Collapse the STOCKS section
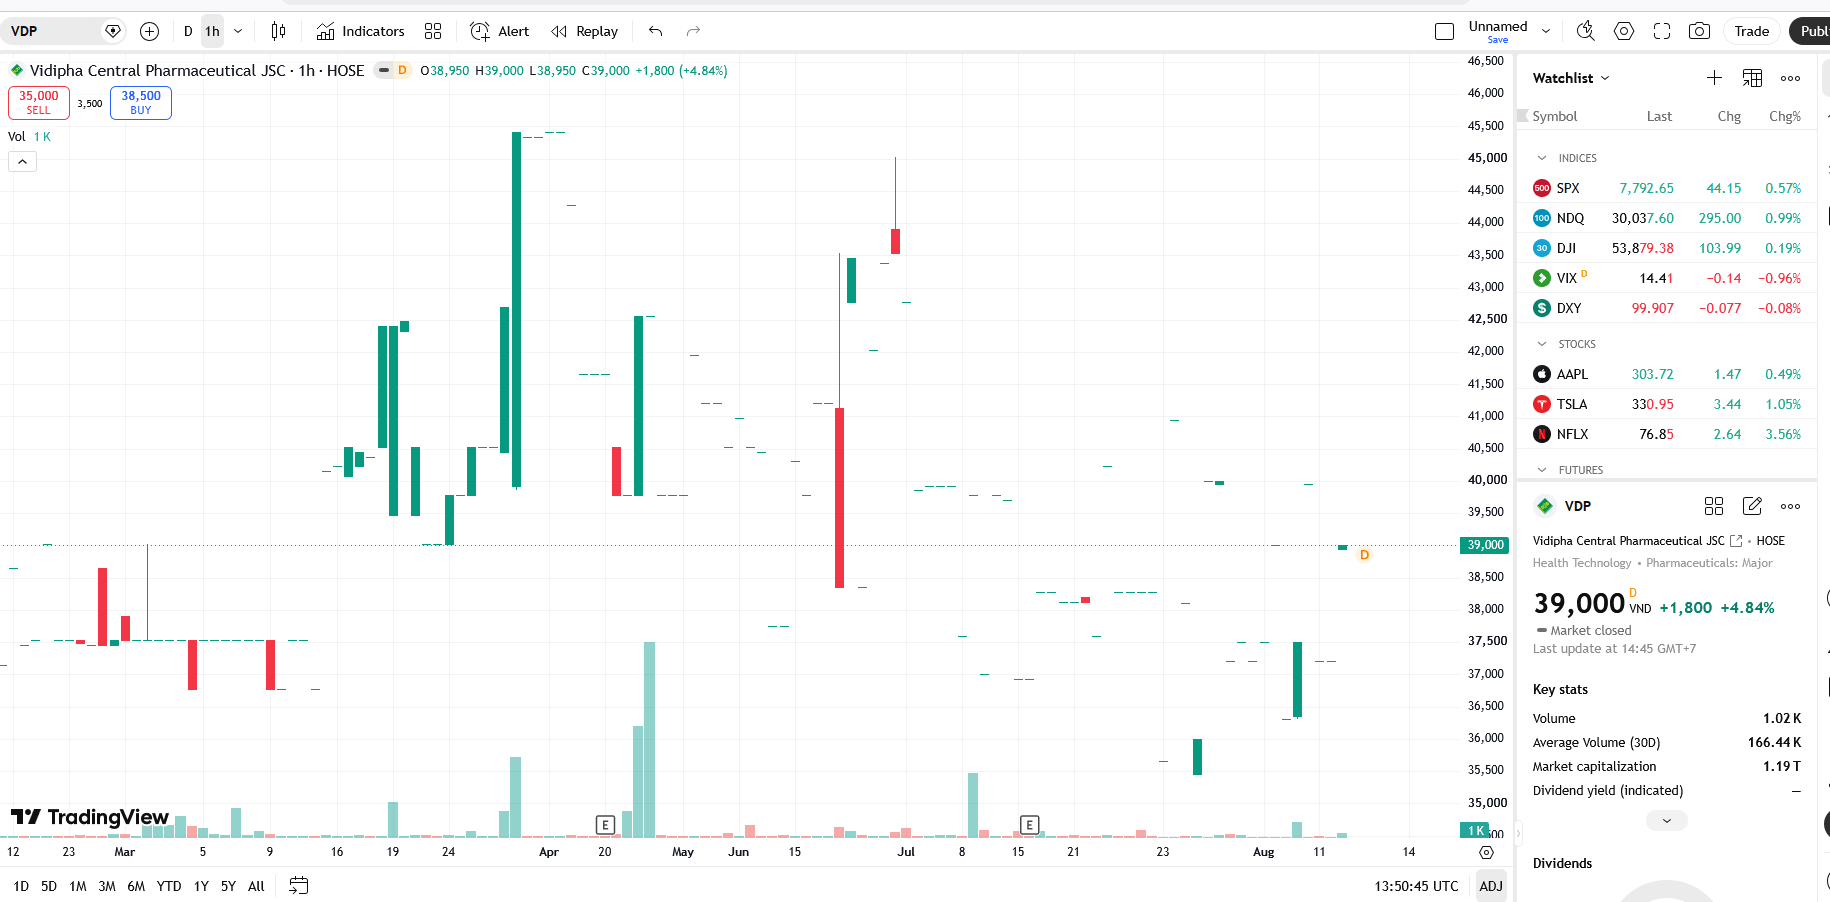1830x902 pixels. tap(1542, 344)
